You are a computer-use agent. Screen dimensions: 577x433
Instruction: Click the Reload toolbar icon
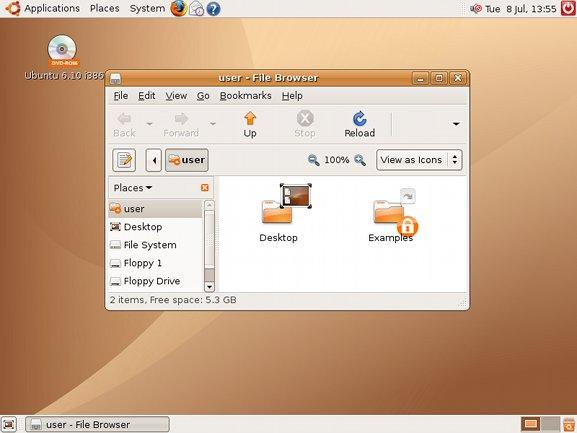pos(360,119)
